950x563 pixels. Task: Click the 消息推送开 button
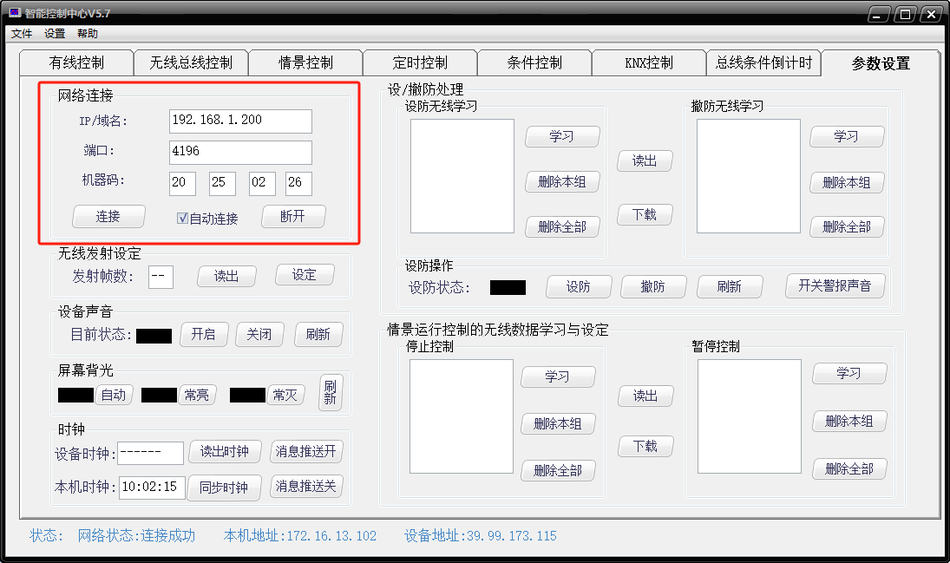[307, 451]
